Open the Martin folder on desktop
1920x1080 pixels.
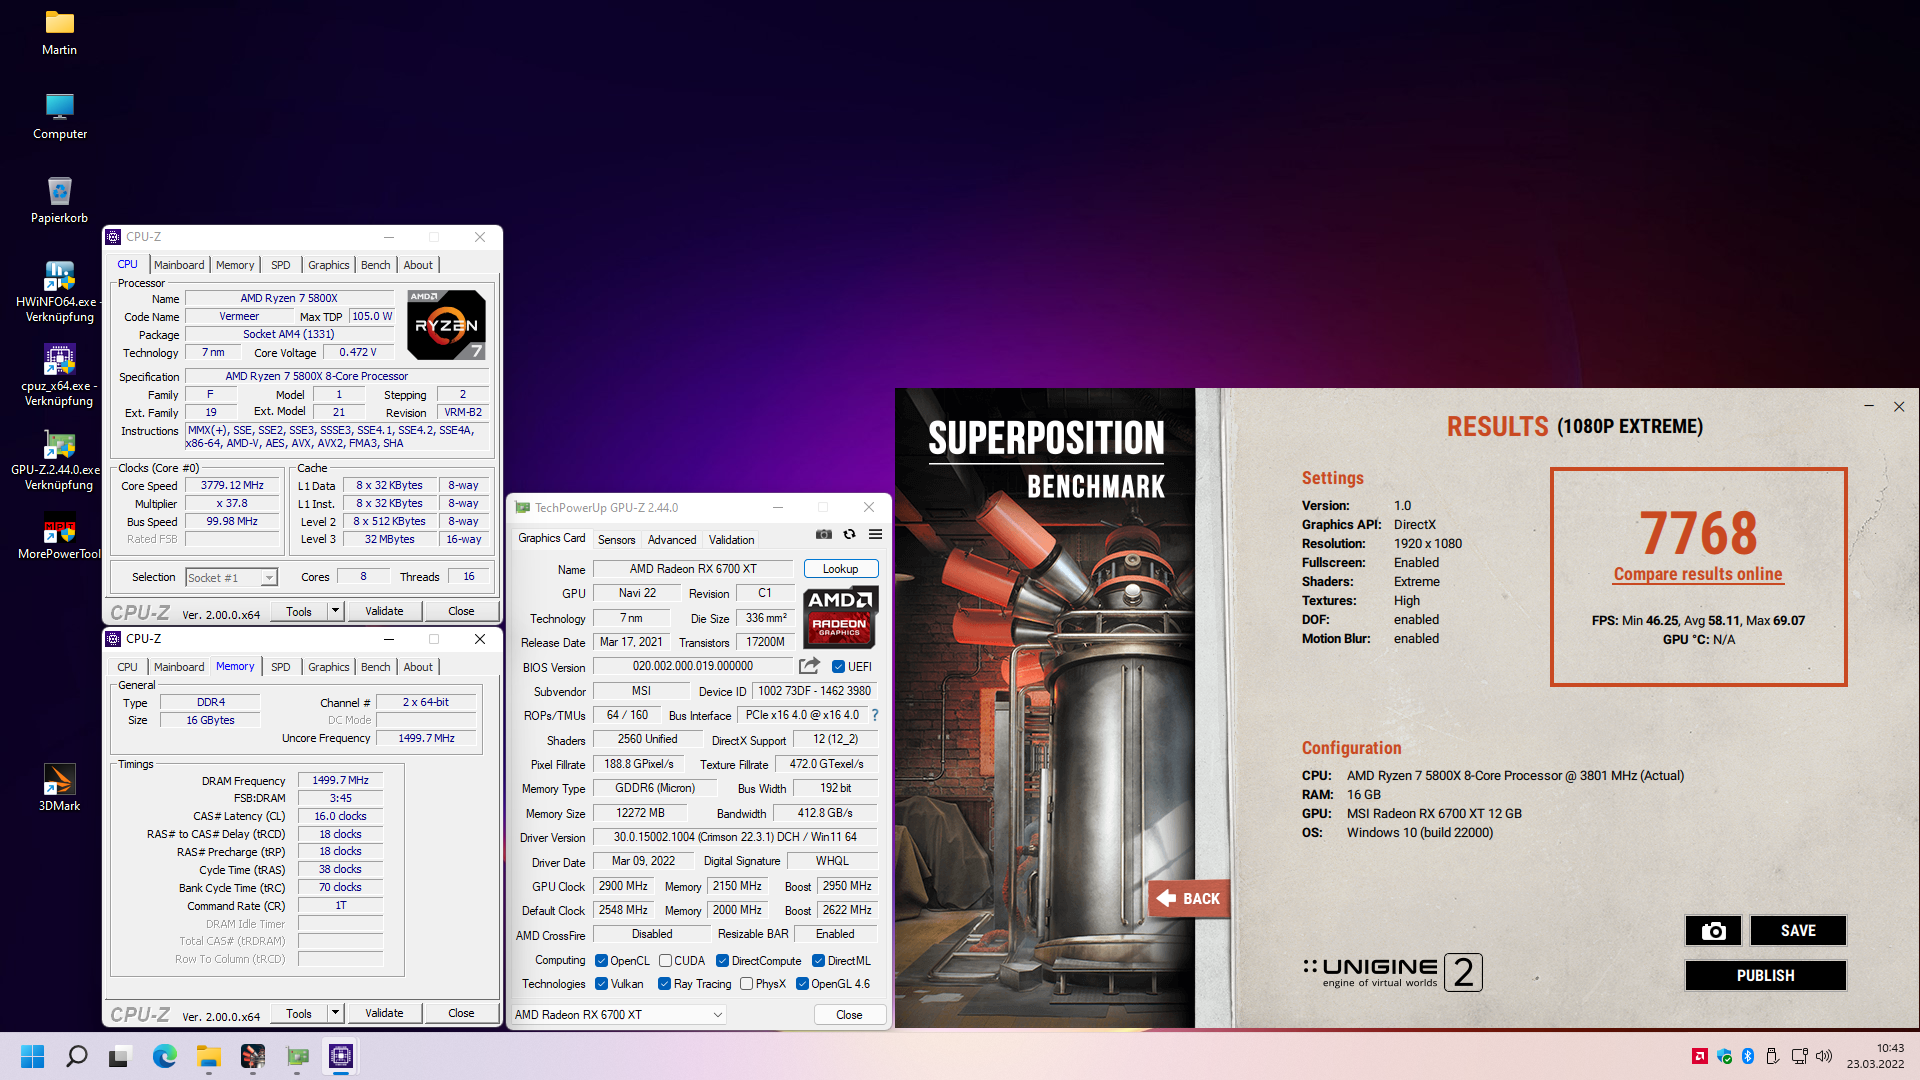click(59, 32)
